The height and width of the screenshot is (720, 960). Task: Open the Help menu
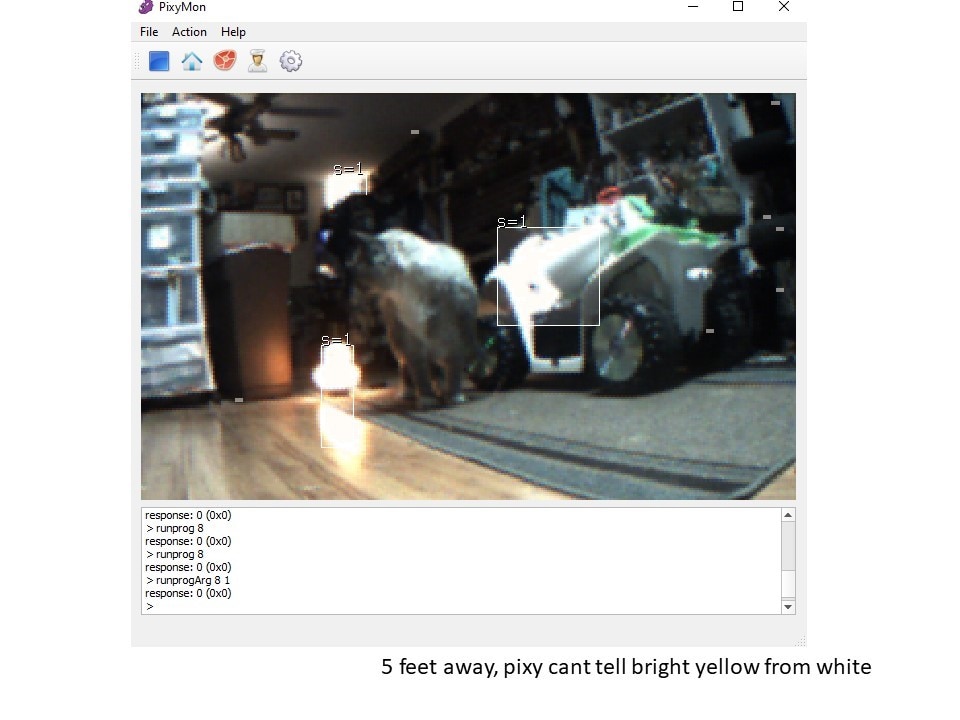(x=233, y=32)
